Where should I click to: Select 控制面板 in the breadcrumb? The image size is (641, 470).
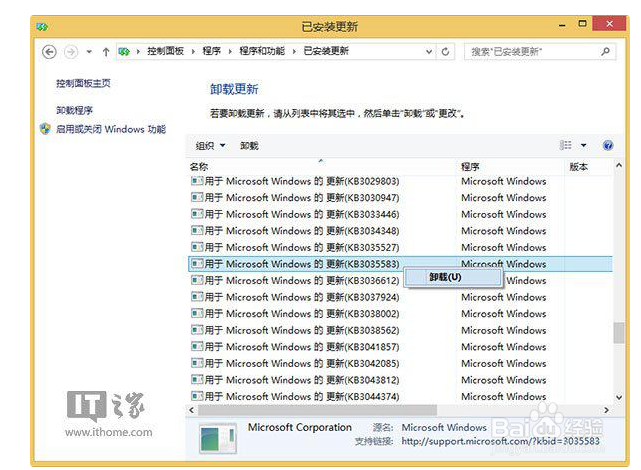(x=166, y=51)
